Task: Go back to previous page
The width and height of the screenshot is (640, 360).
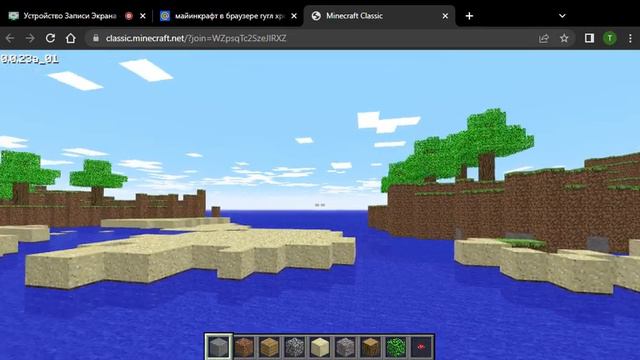Action: (10, 38)
